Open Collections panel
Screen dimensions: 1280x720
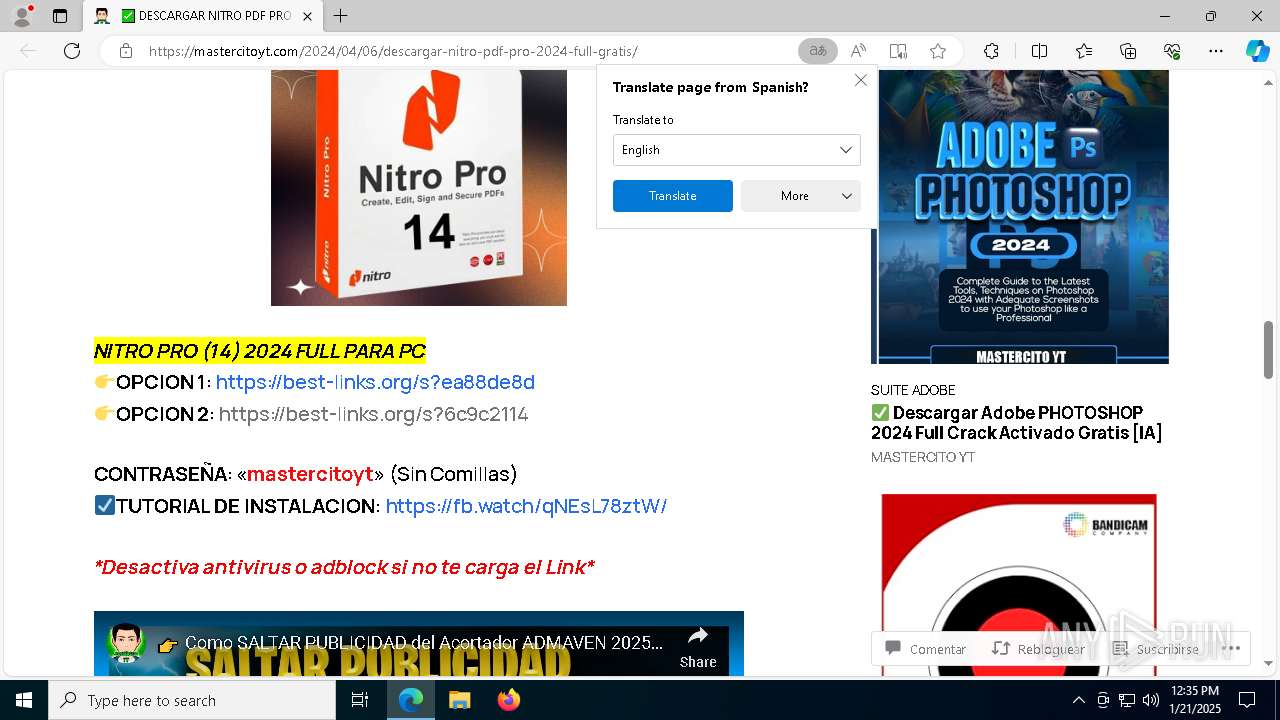coord(1128,51)
